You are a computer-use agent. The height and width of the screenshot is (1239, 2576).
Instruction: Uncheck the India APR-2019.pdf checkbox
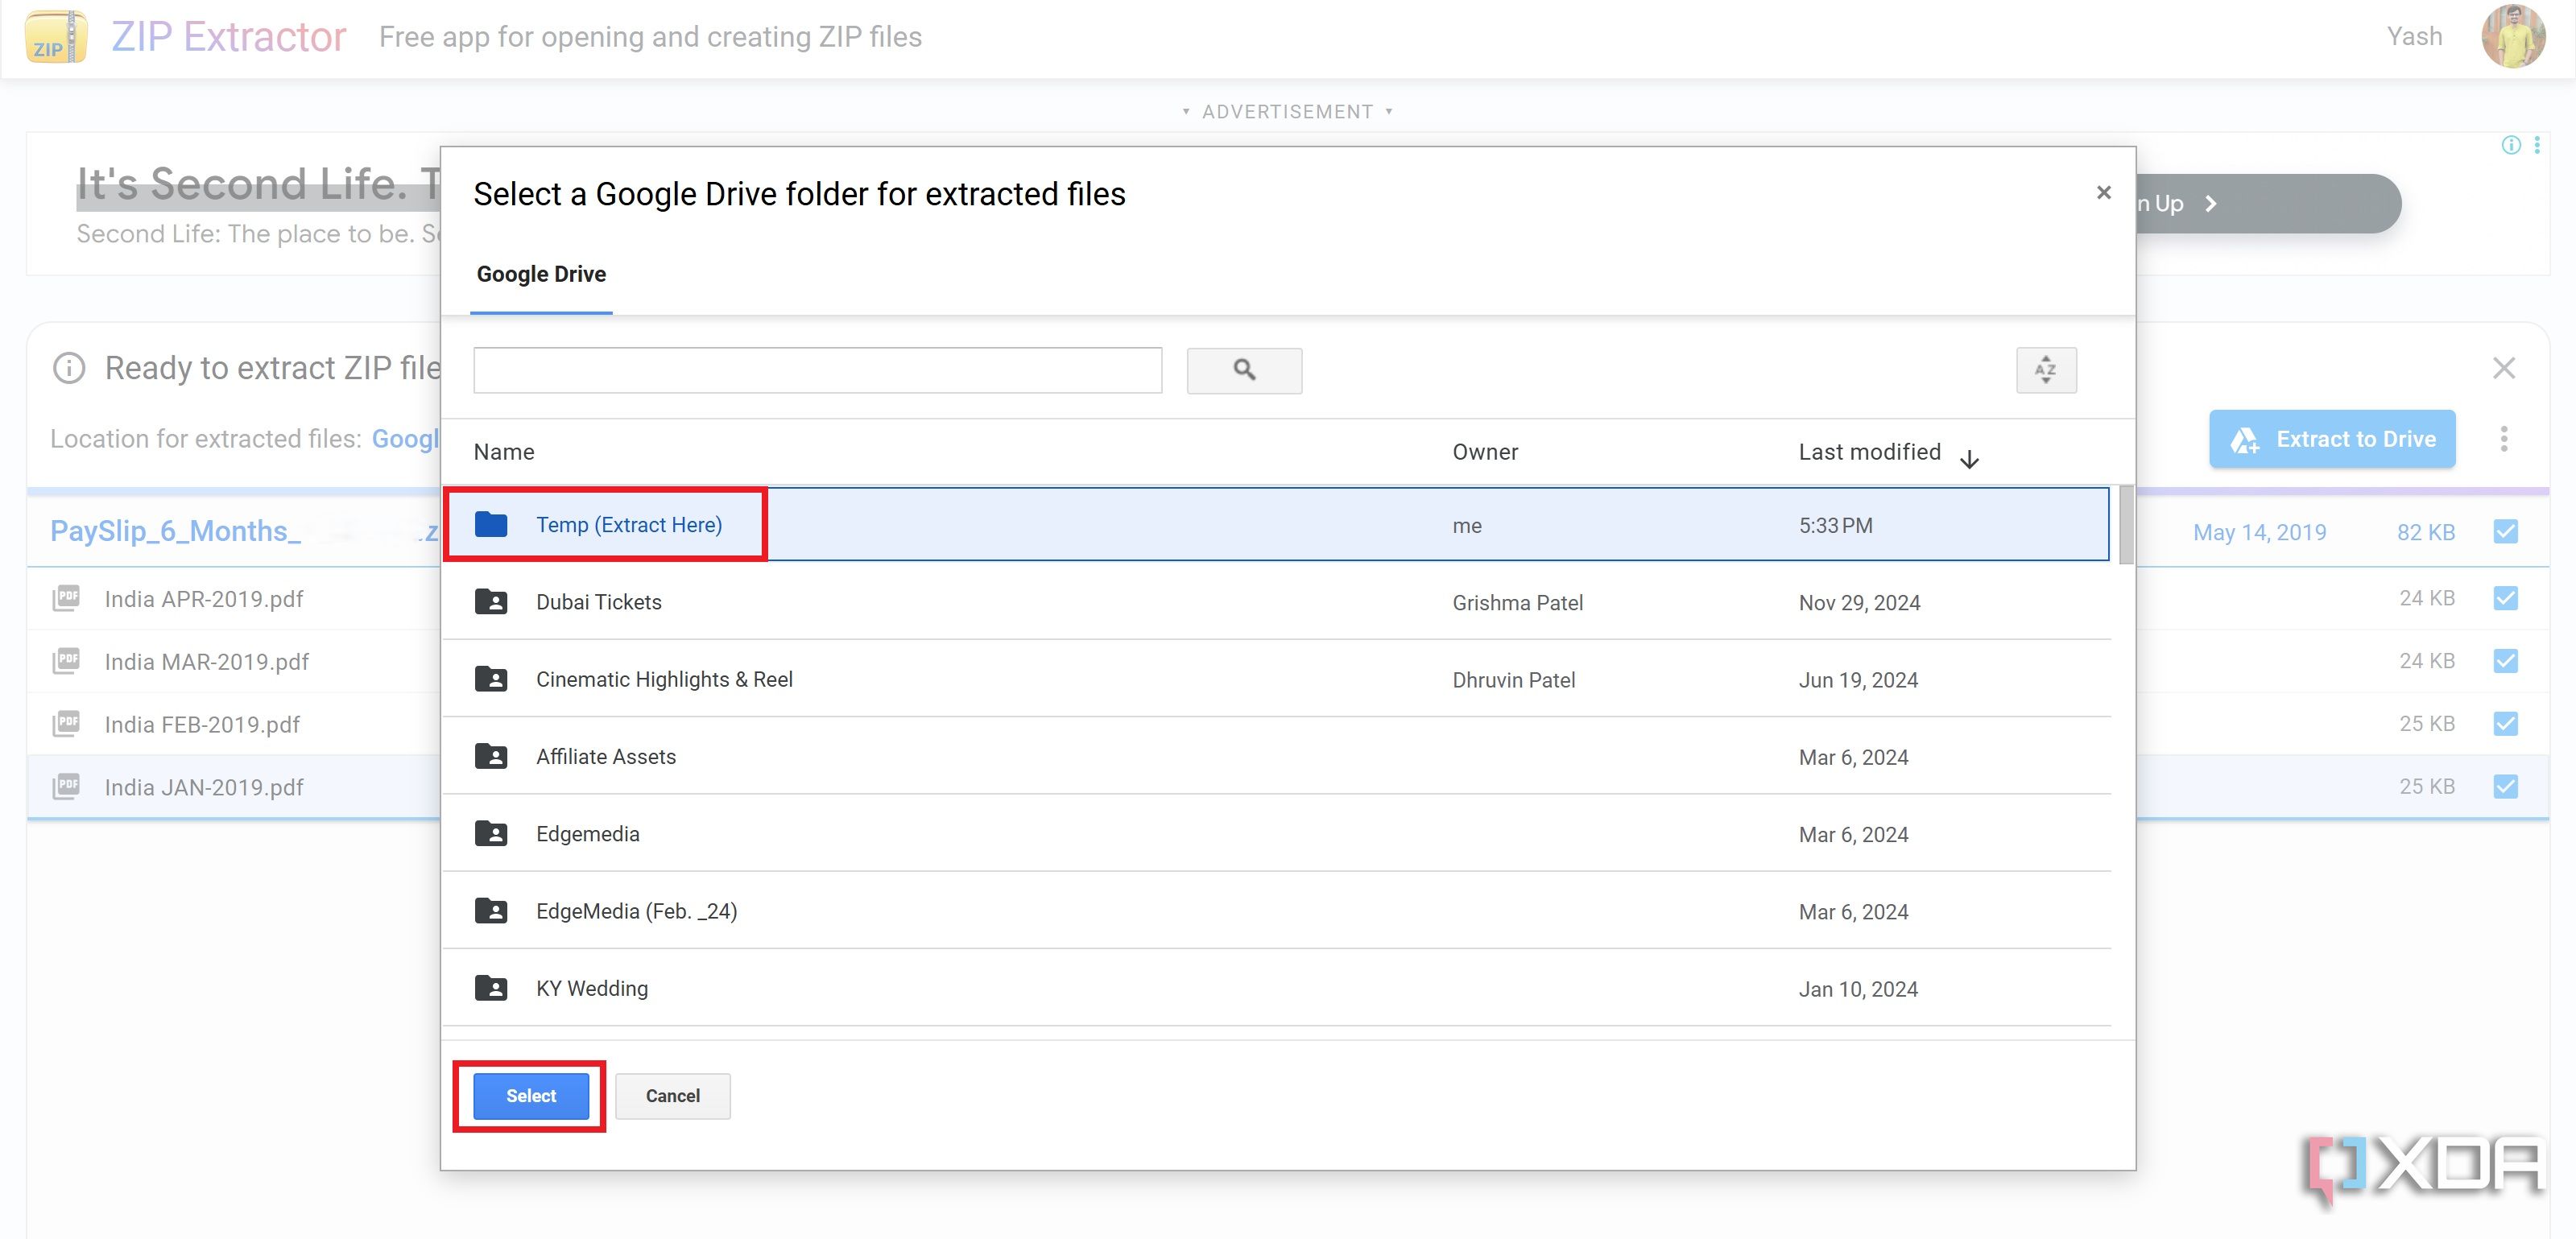(x=2505, y=598)
